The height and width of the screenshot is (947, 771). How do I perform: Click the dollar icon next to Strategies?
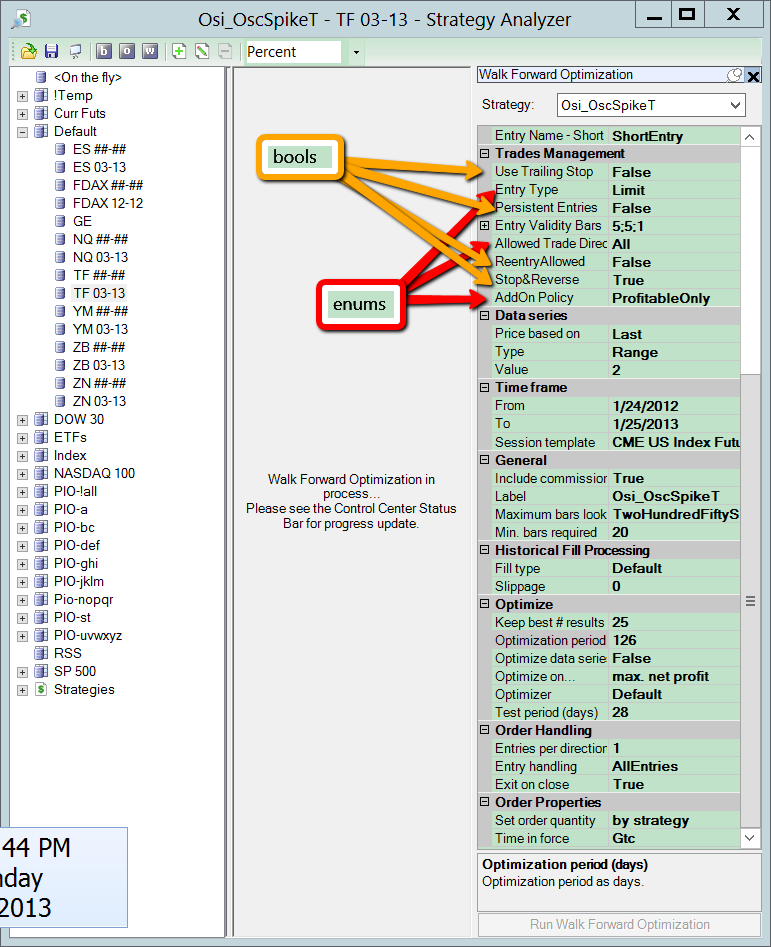[x=41, y=689]
